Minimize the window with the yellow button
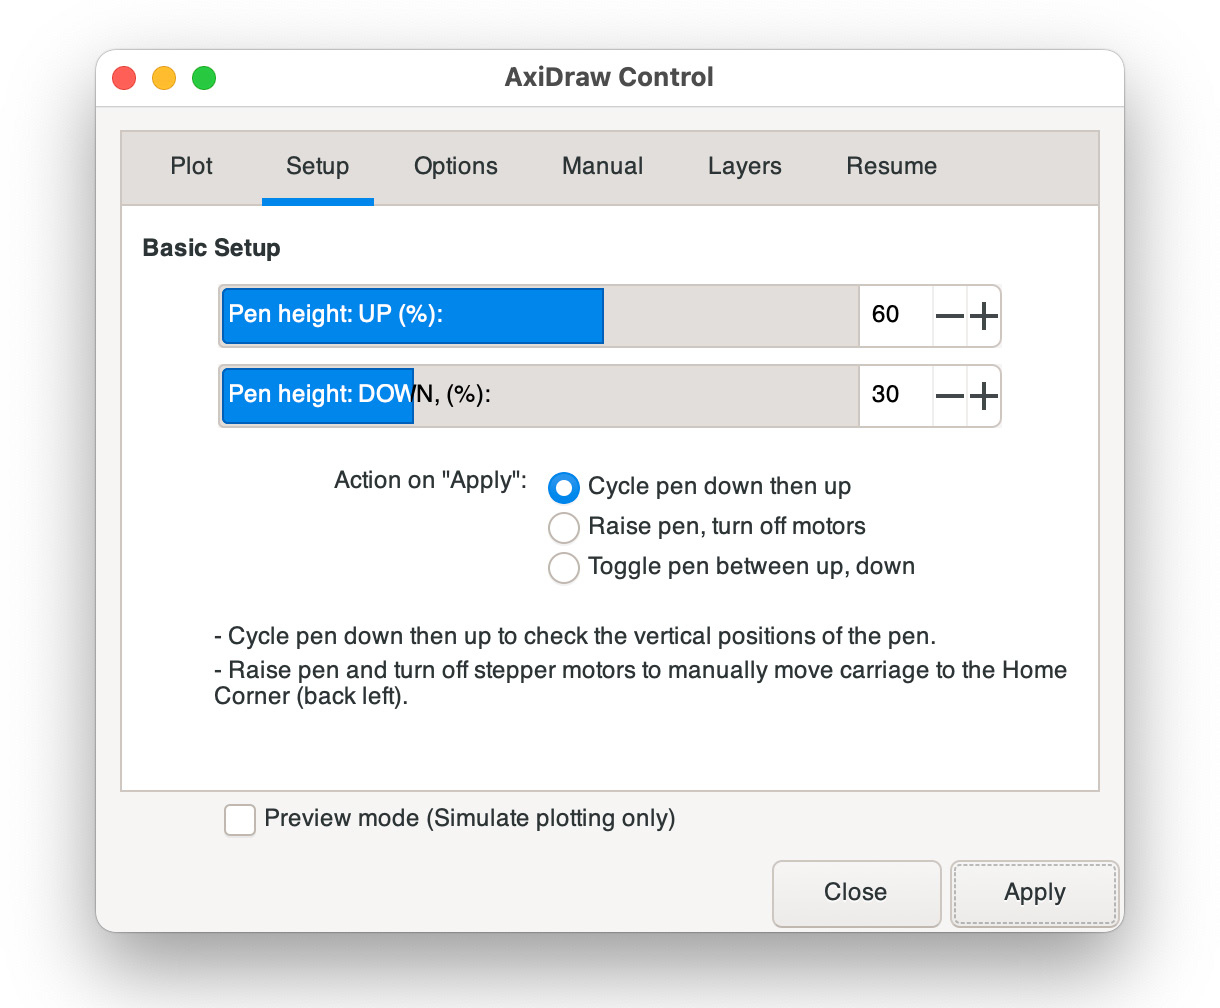Image resolution: width=1220 pixels, height=1008 pixels. click(x=164, y=78)
